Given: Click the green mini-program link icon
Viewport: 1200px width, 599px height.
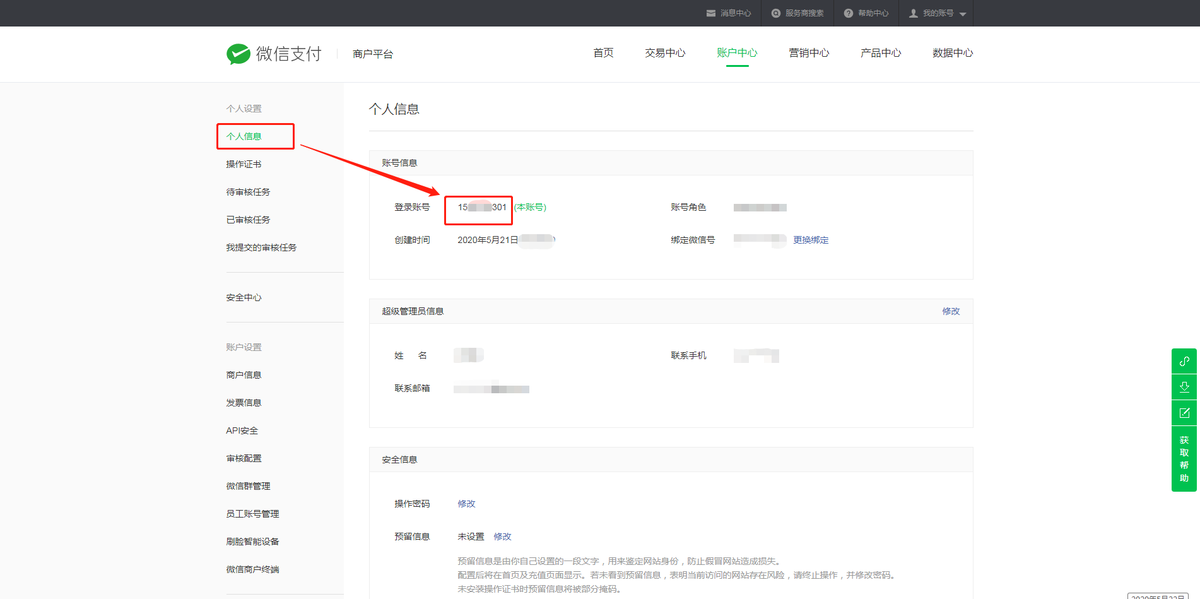Looking at the screenshot, I should tap(1184, 361).
